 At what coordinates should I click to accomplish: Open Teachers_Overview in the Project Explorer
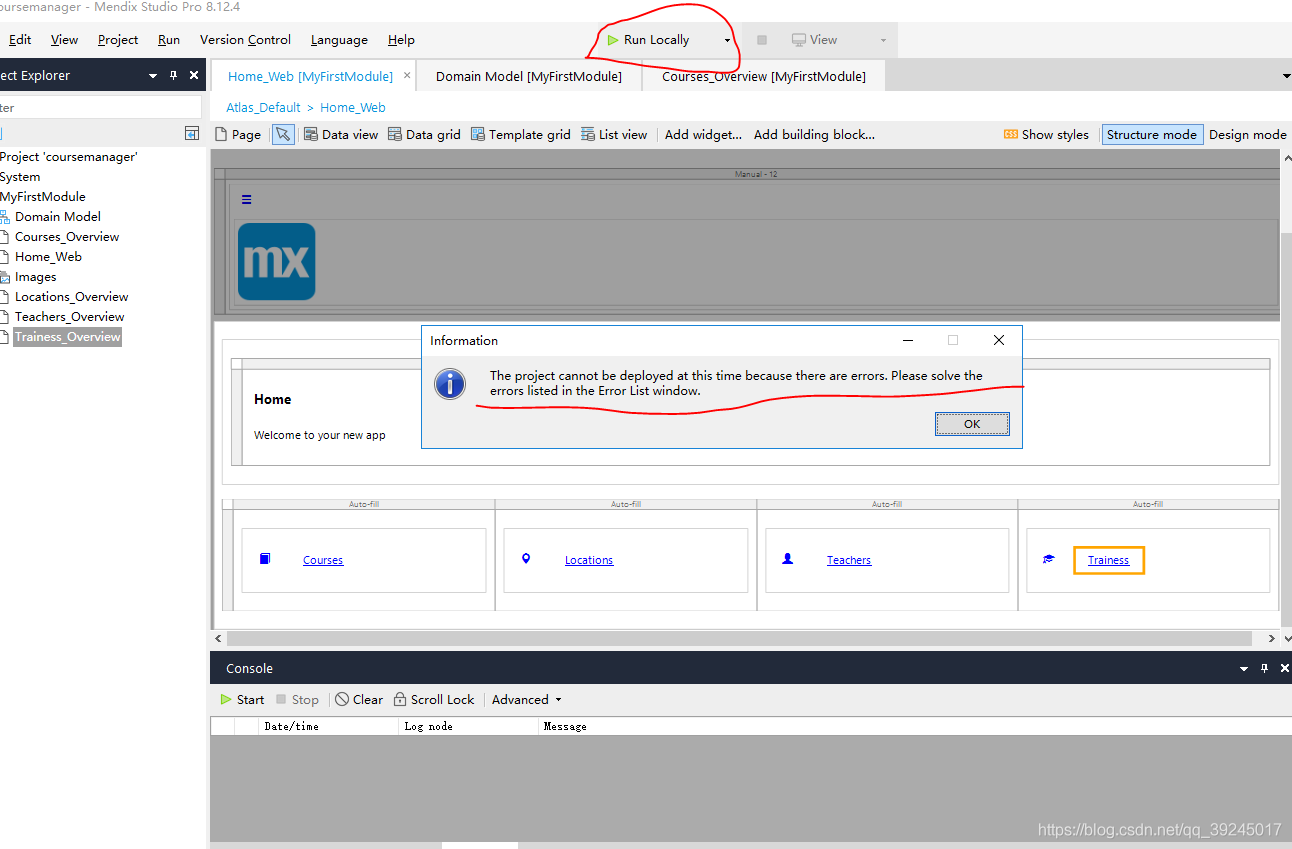[x=69, y=317]
